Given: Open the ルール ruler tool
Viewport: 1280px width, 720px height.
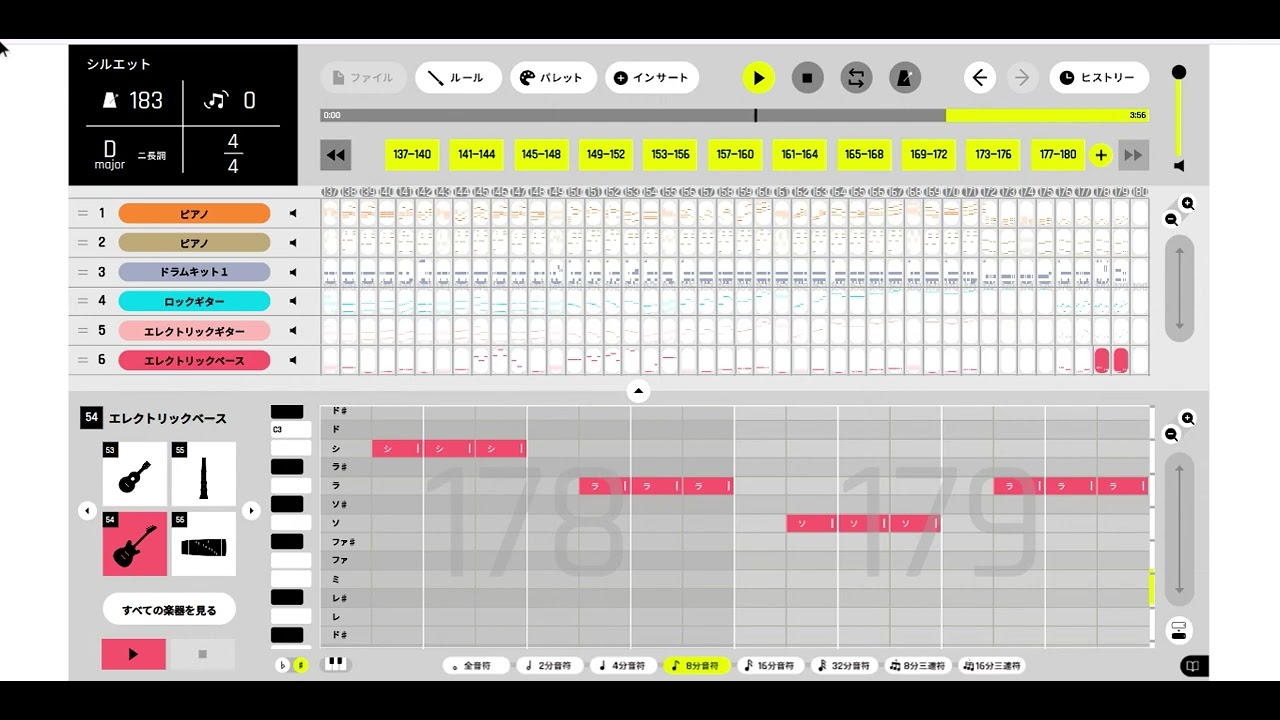Looking at the screenshot, I should point(458,78).
